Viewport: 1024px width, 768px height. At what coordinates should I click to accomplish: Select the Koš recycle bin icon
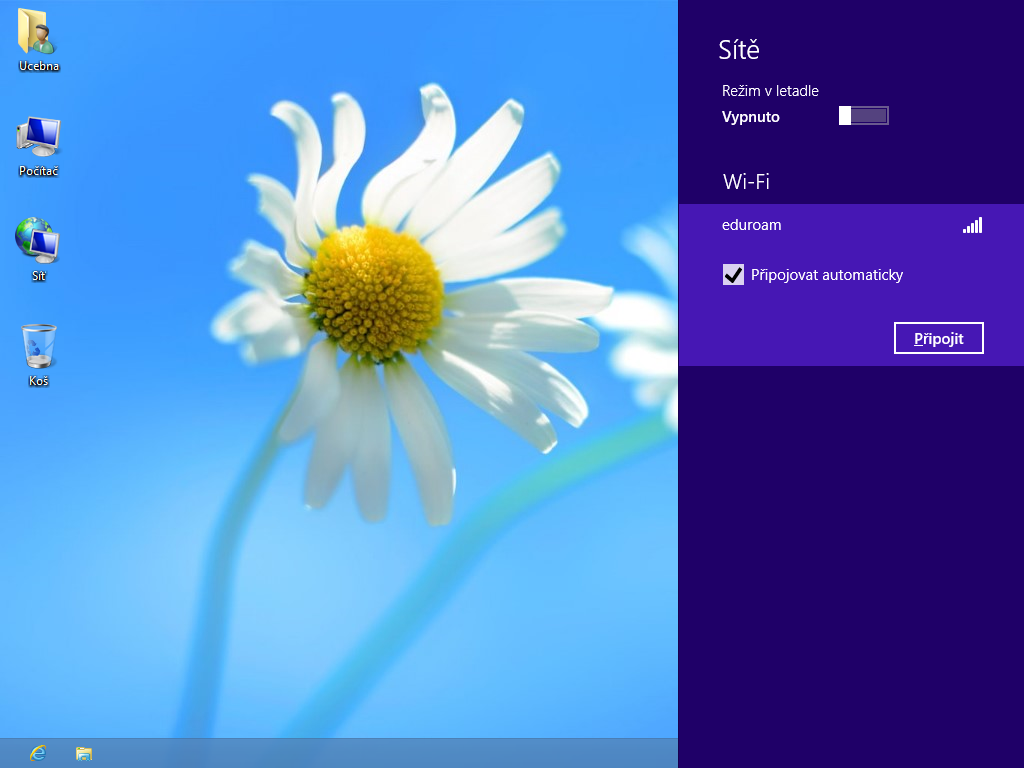pos(39,355)
